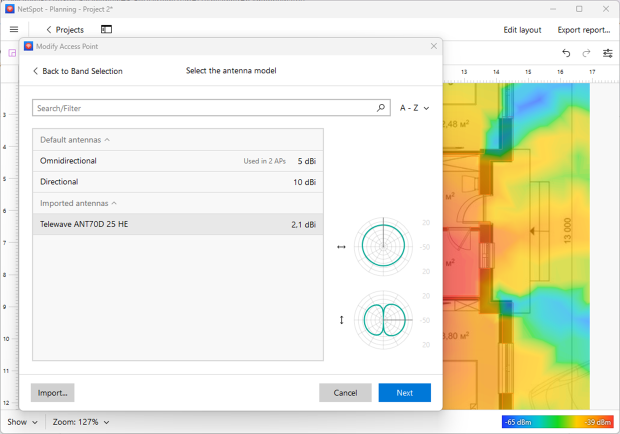Open the Zoom 127% dropdown
Screen dimensions: 620x434
click(81, 422)
